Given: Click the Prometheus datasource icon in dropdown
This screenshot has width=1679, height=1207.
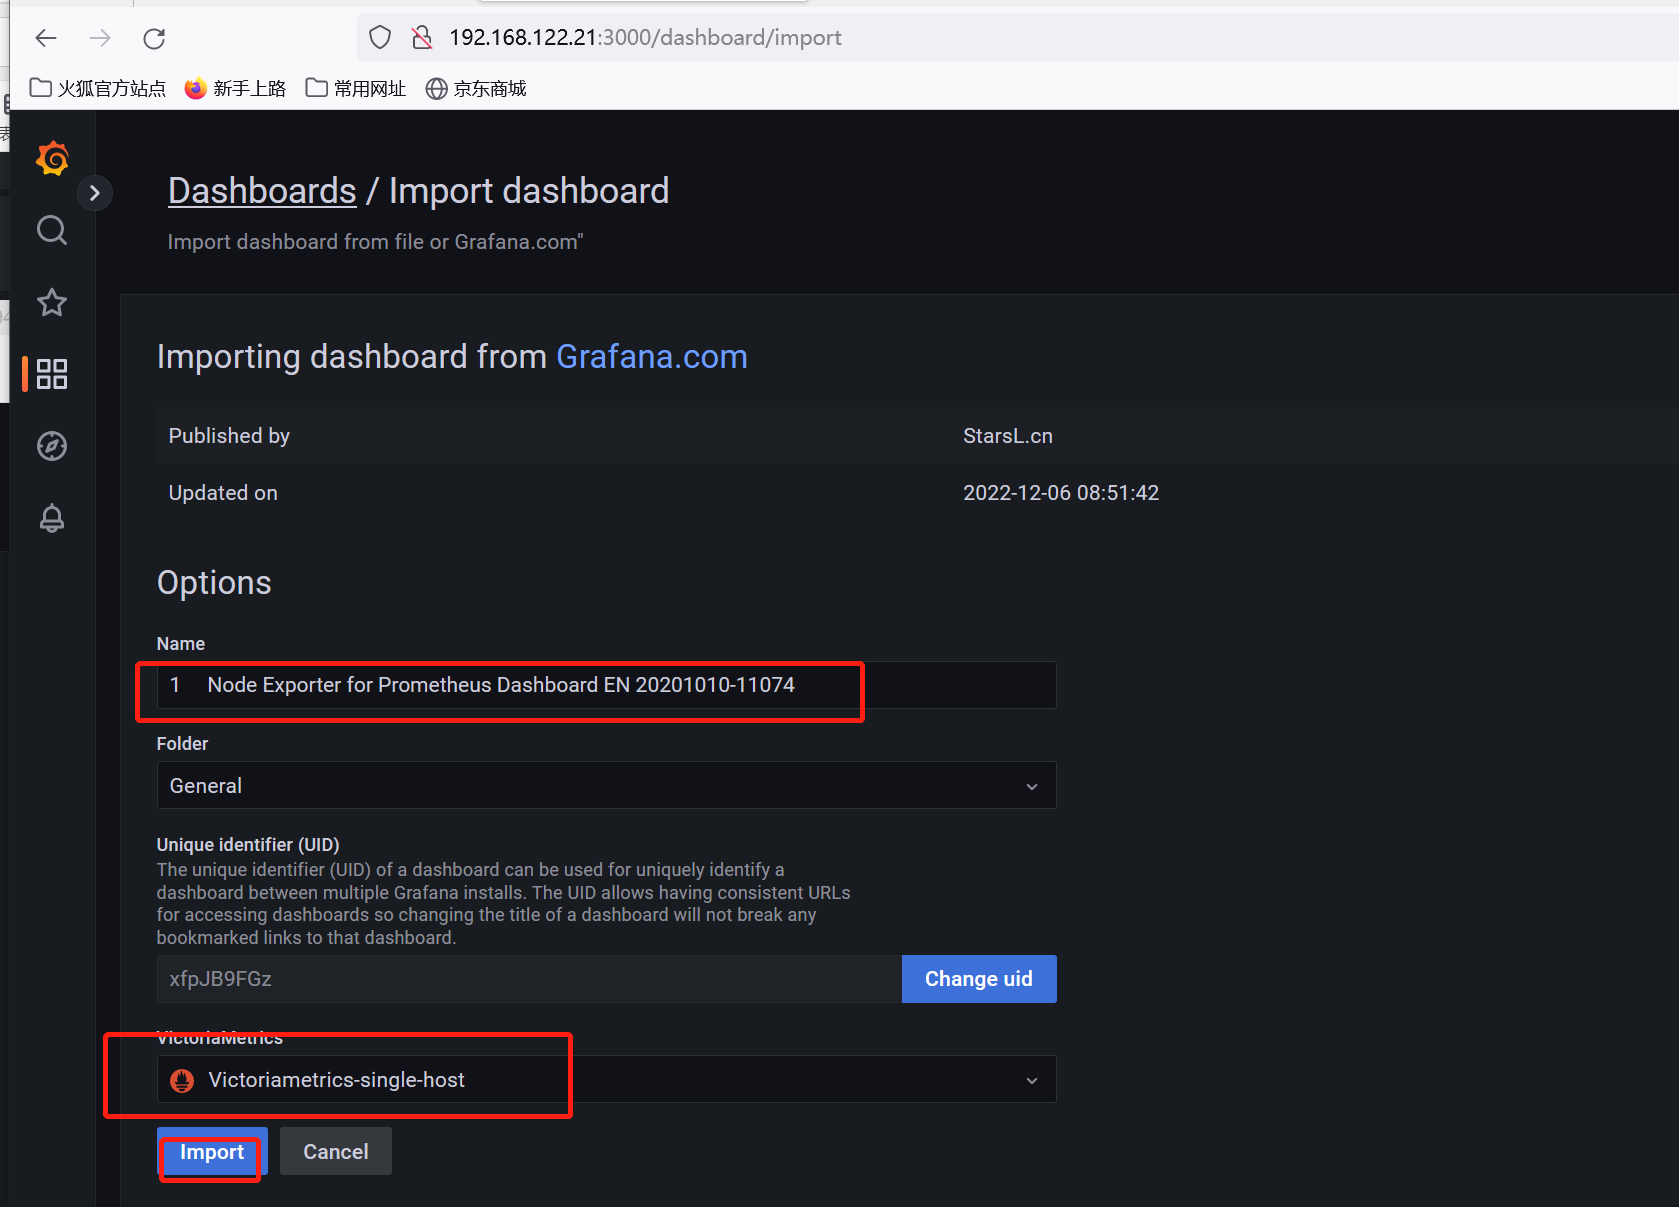Looking at the screenshot, I should (182, 1080).
